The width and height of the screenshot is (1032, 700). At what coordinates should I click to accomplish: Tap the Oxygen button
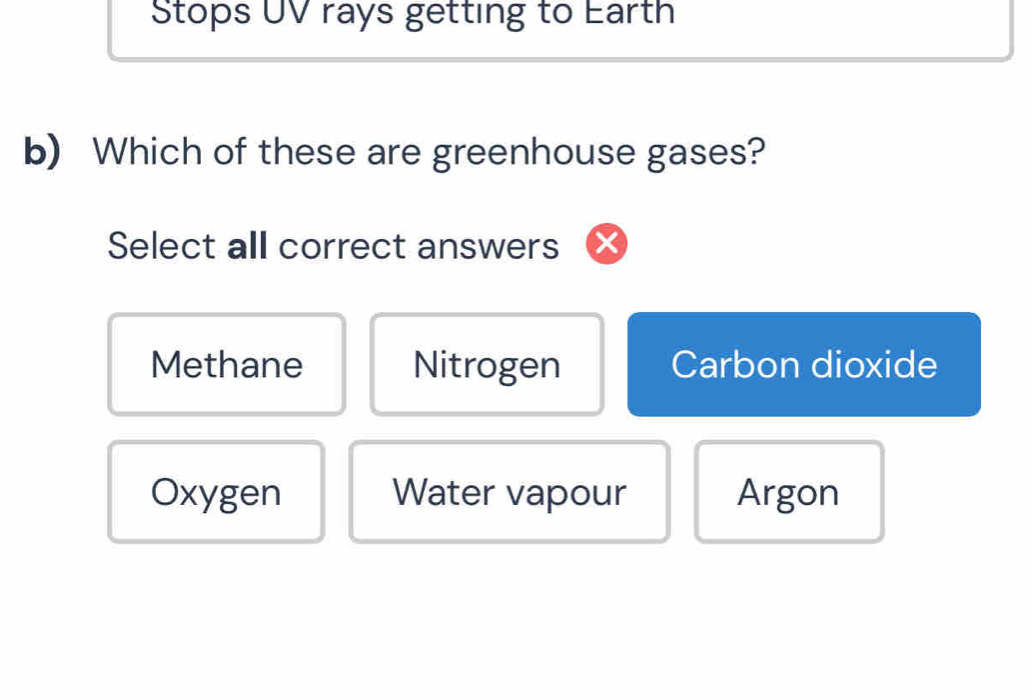(x=216, y=492)
